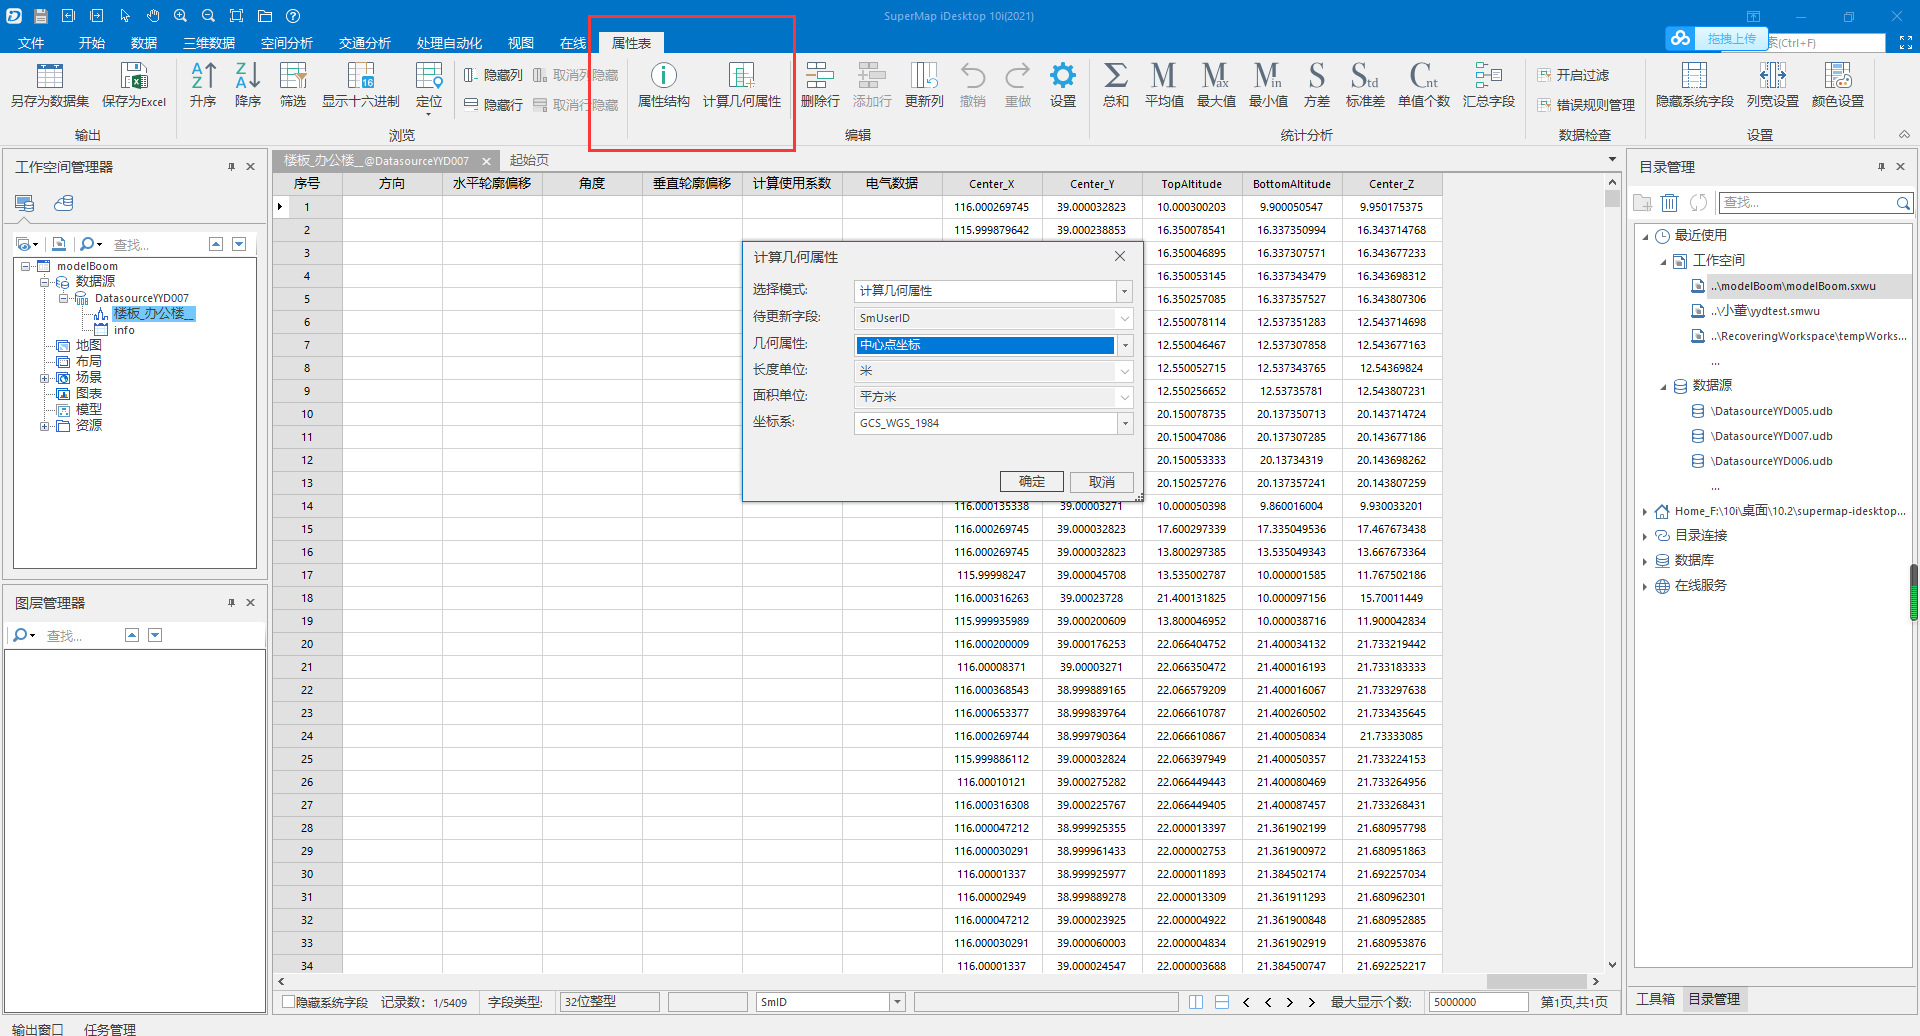Screen dimensions: 1920x1036
Task: Click the Calculate Geometry (计算几何属性) icon
Action: pyautogui.click(x=742, y=76)
